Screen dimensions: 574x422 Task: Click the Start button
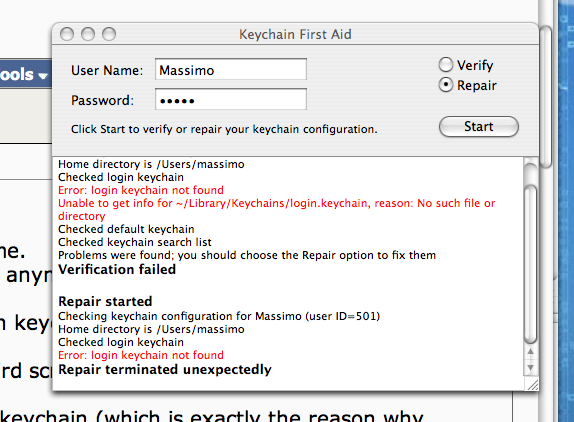pos(478,127)
